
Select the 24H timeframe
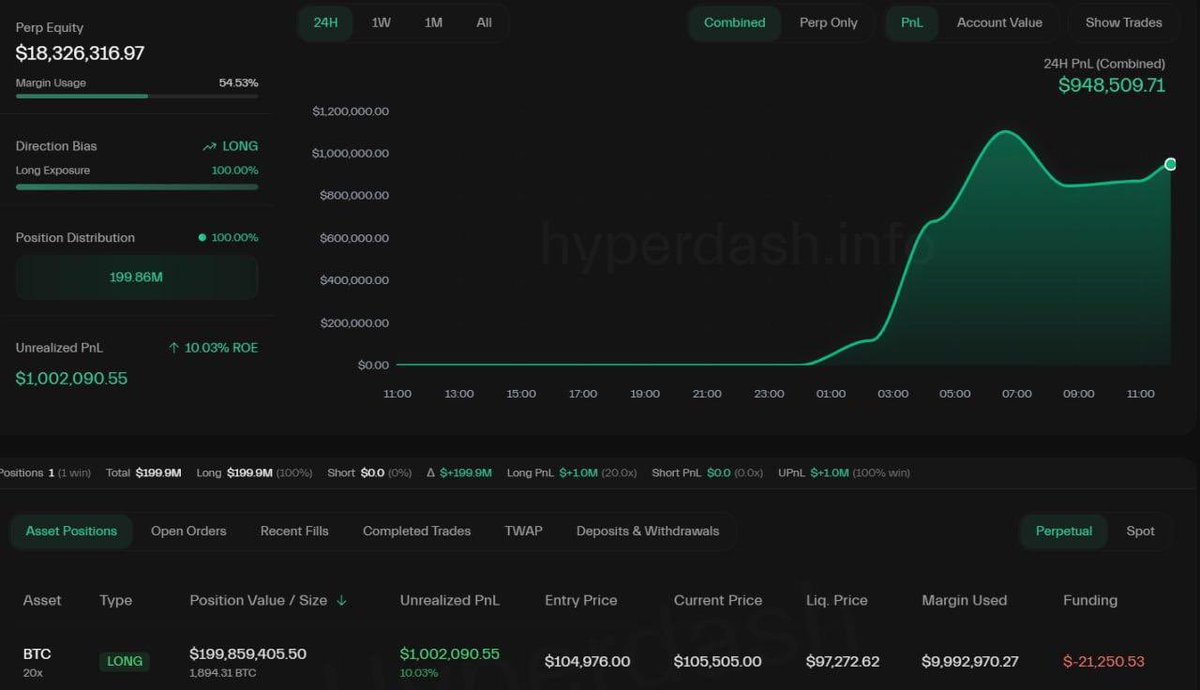(x=325, y=22)
